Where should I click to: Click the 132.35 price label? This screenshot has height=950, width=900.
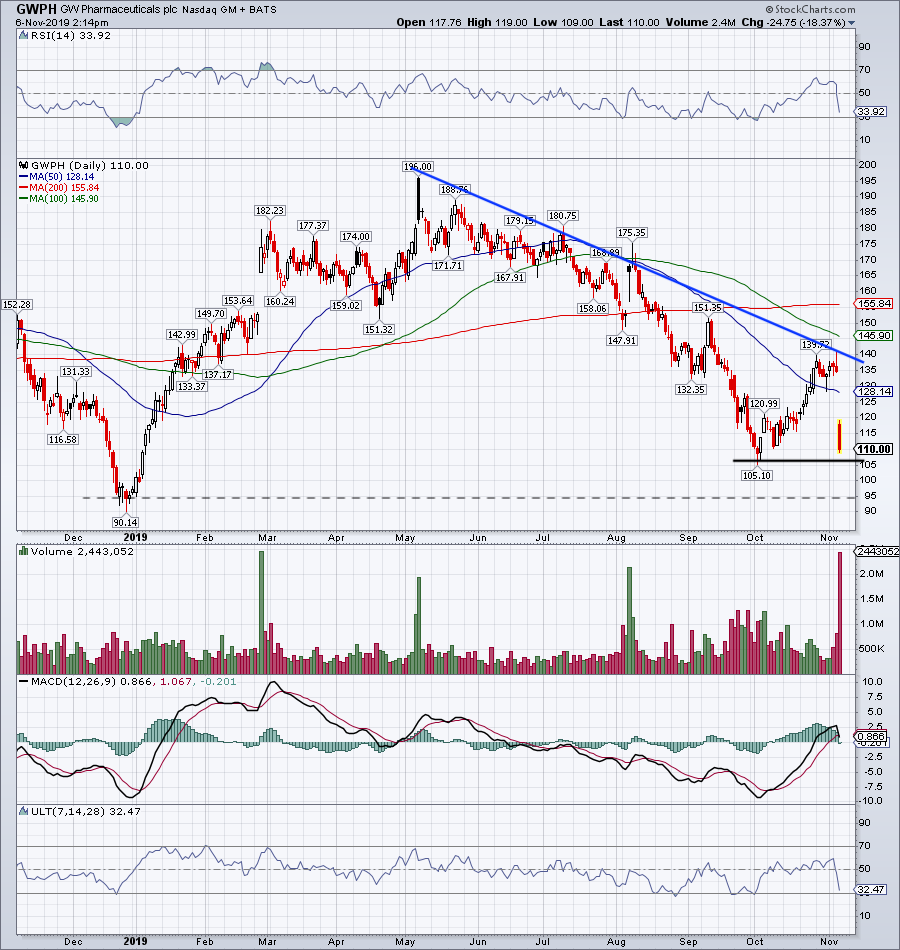(x=691, y=390)
